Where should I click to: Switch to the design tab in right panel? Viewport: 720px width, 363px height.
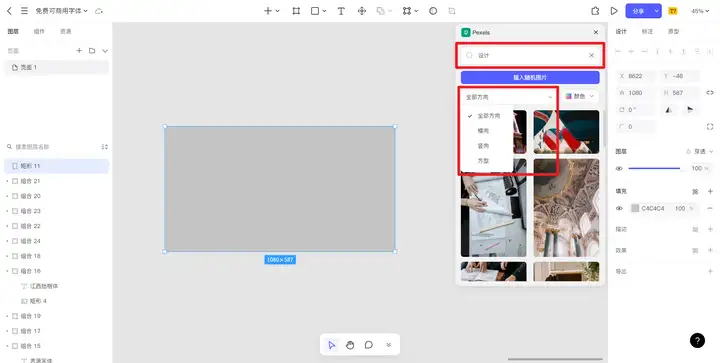coord(621,31)
